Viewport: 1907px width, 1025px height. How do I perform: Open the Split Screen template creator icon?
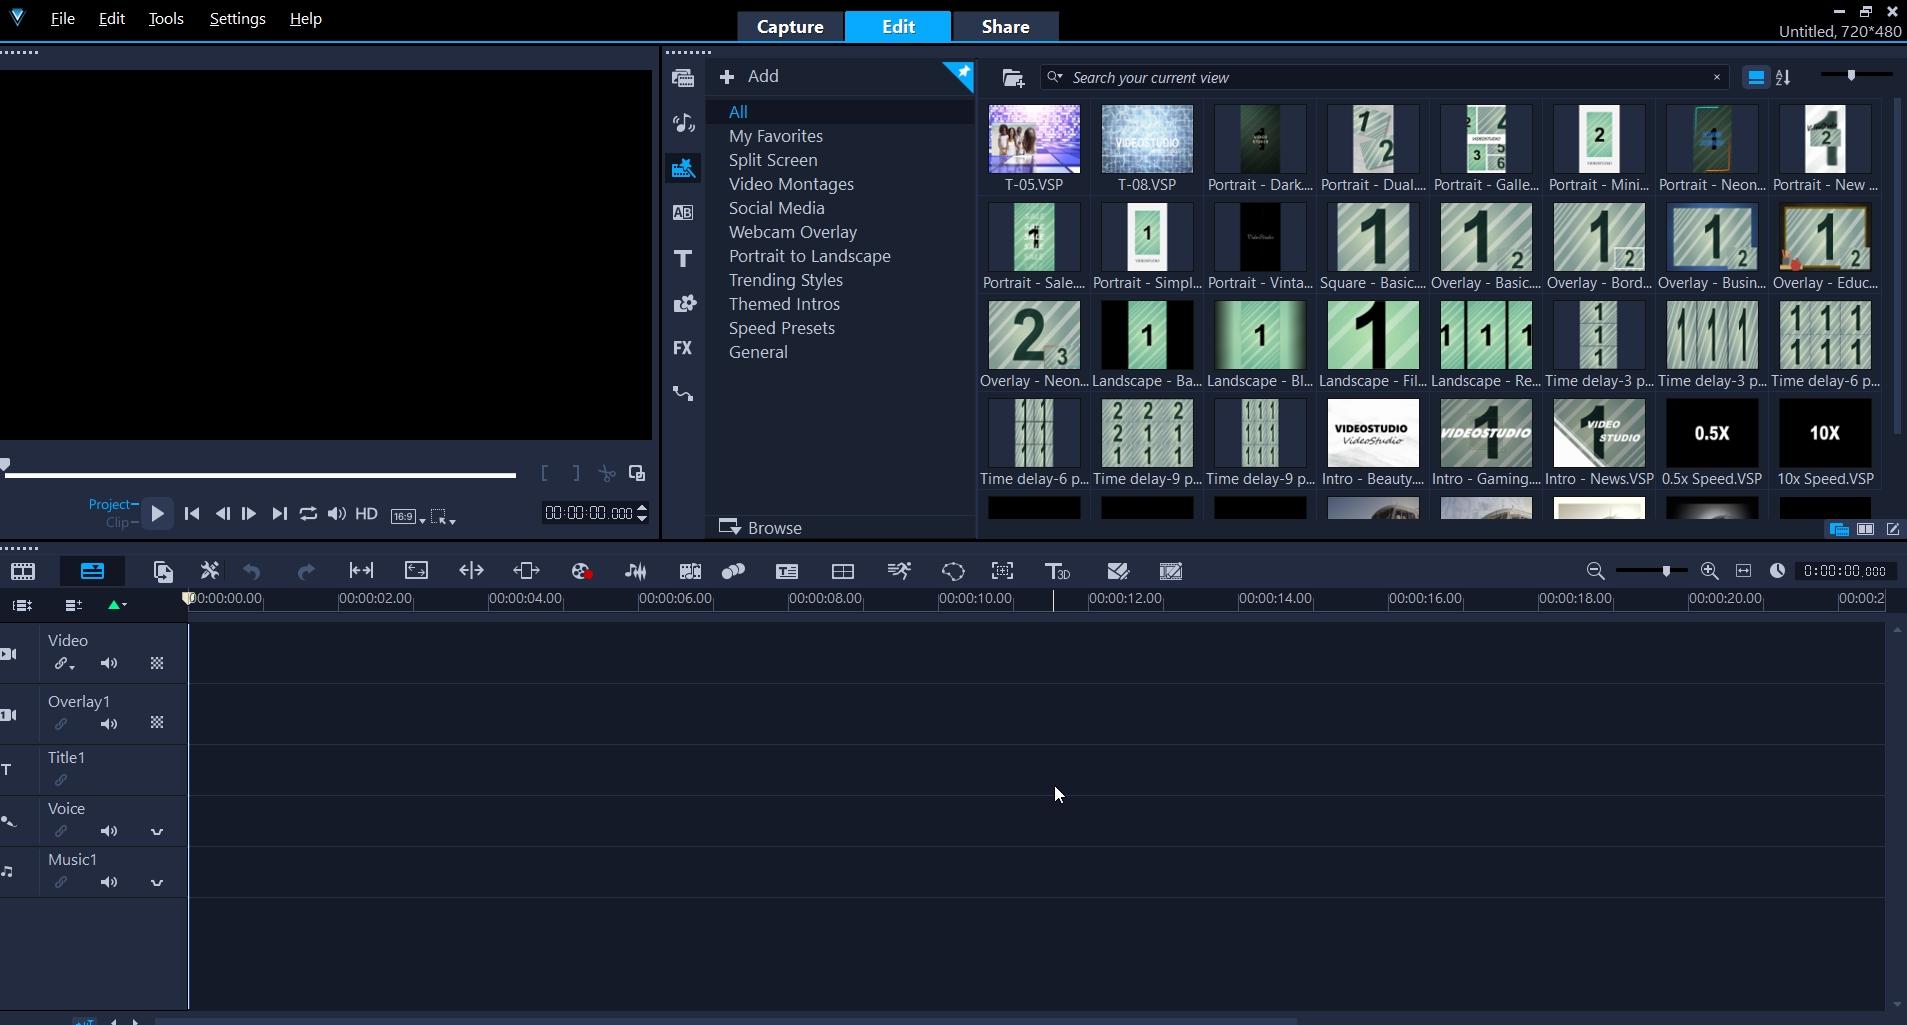pos(842,571)
